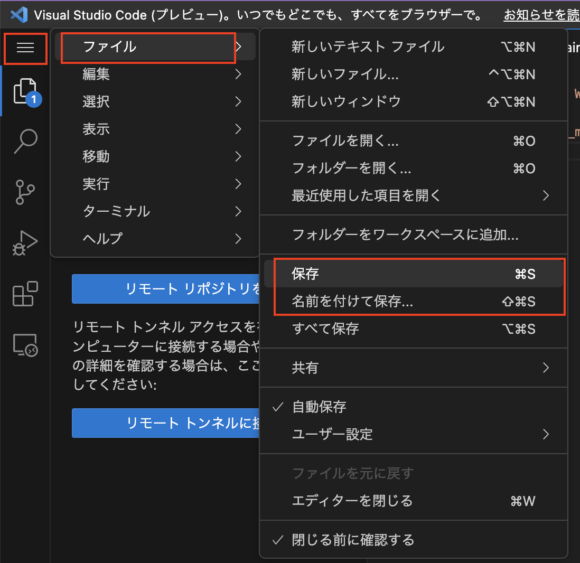
Task: Choose 新しいテキスト ファイル
Action: tap(414, 47)
